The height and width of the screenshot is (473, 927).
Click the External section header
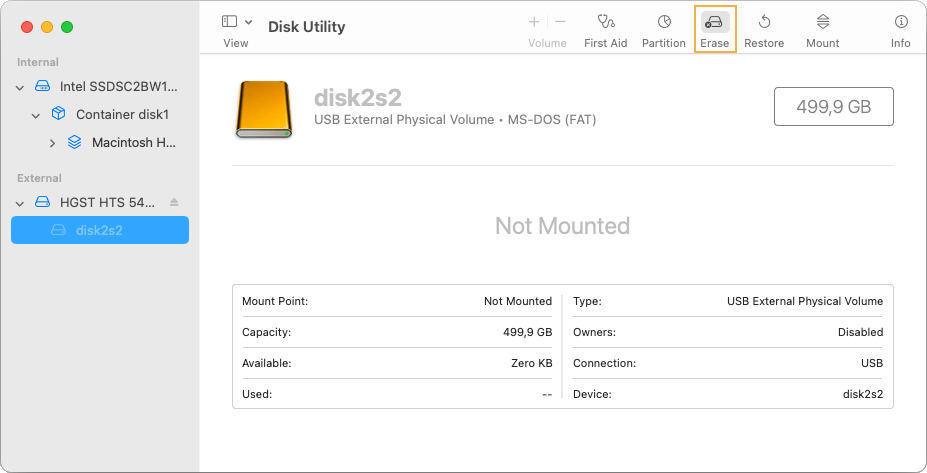click(x=39, y=178)
